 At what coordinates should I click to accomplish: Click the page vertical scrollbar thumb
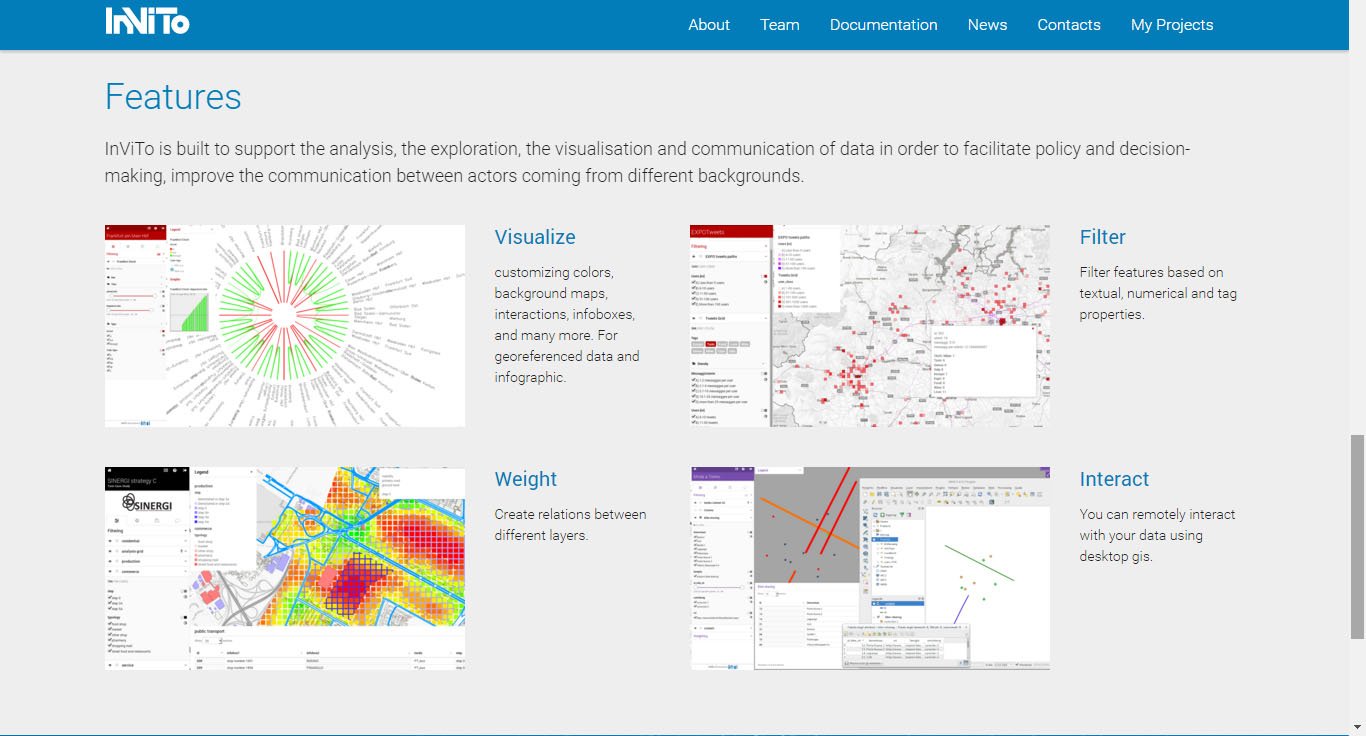[x=1357, y=536]
